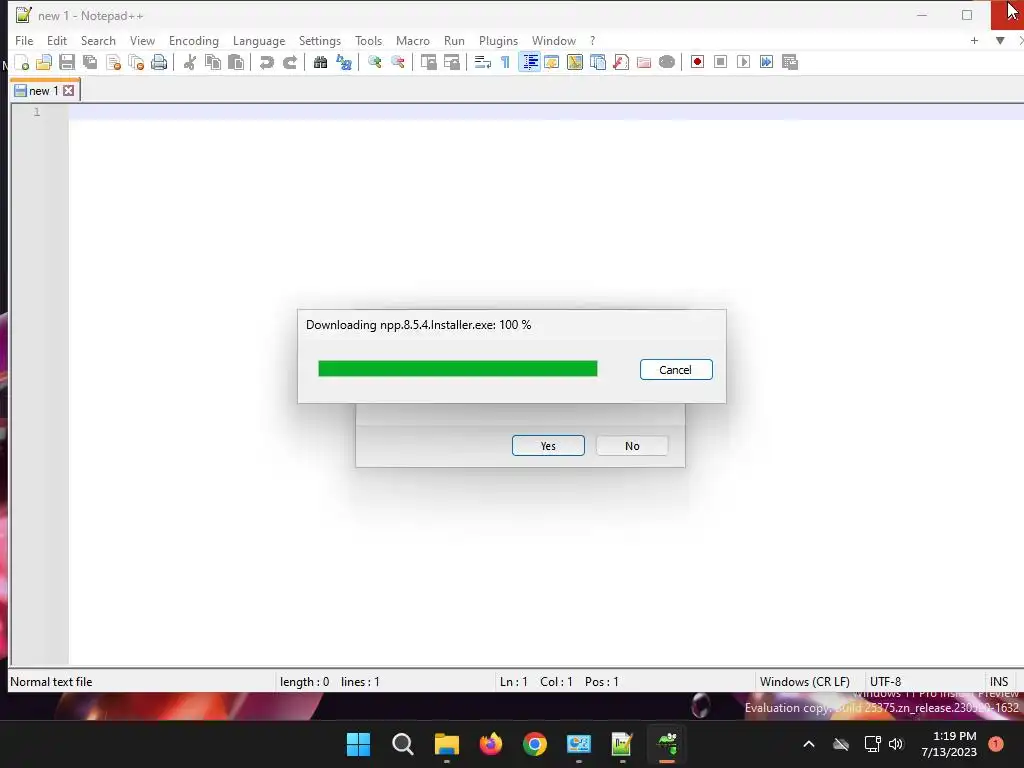Click Windows (CR LF) in status bar

click(805, 682)
